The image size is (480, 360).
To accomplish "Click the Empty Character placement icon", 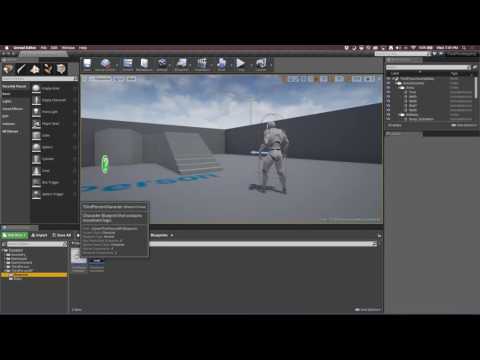I will [x=36, y=100].
